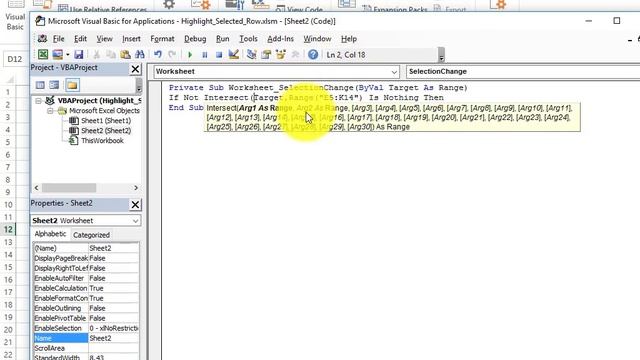Screen dimensions: 640x360
Task: Open the Help menu
Action: pos(349,39)
